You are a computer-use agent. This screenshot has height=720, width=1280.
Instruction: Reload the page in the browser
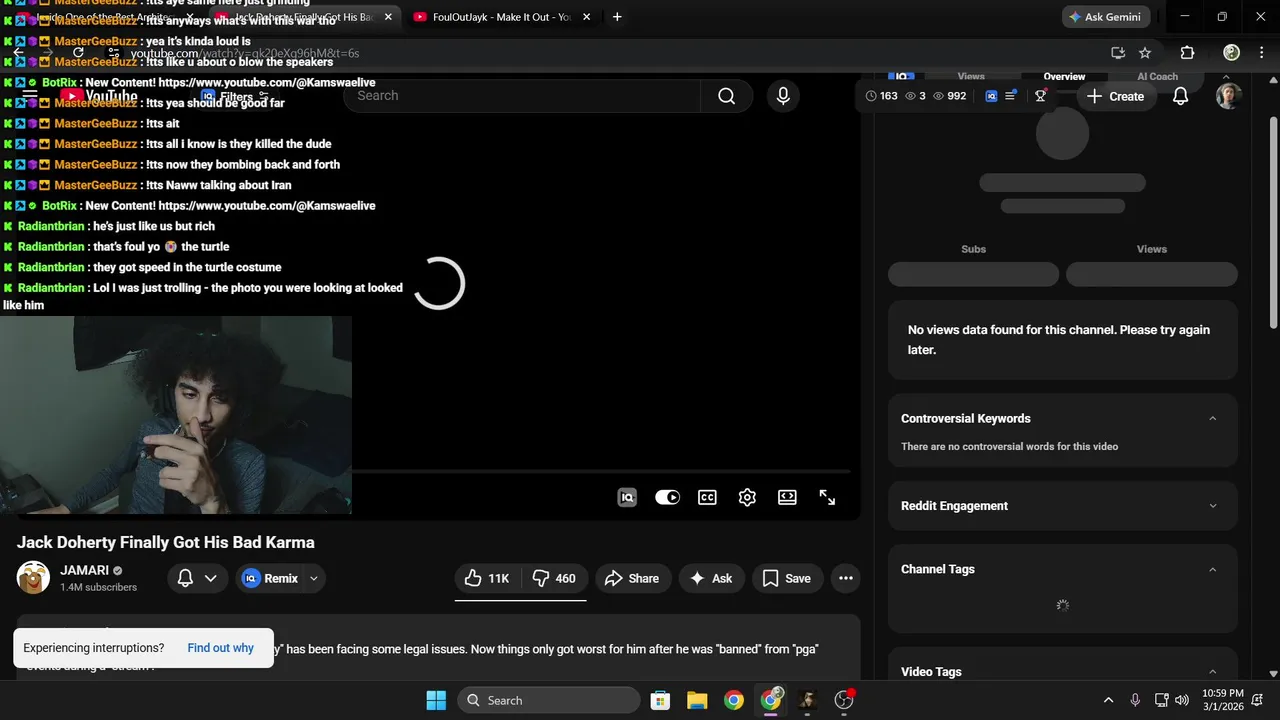pyautogui.click(x=79, y=52)
